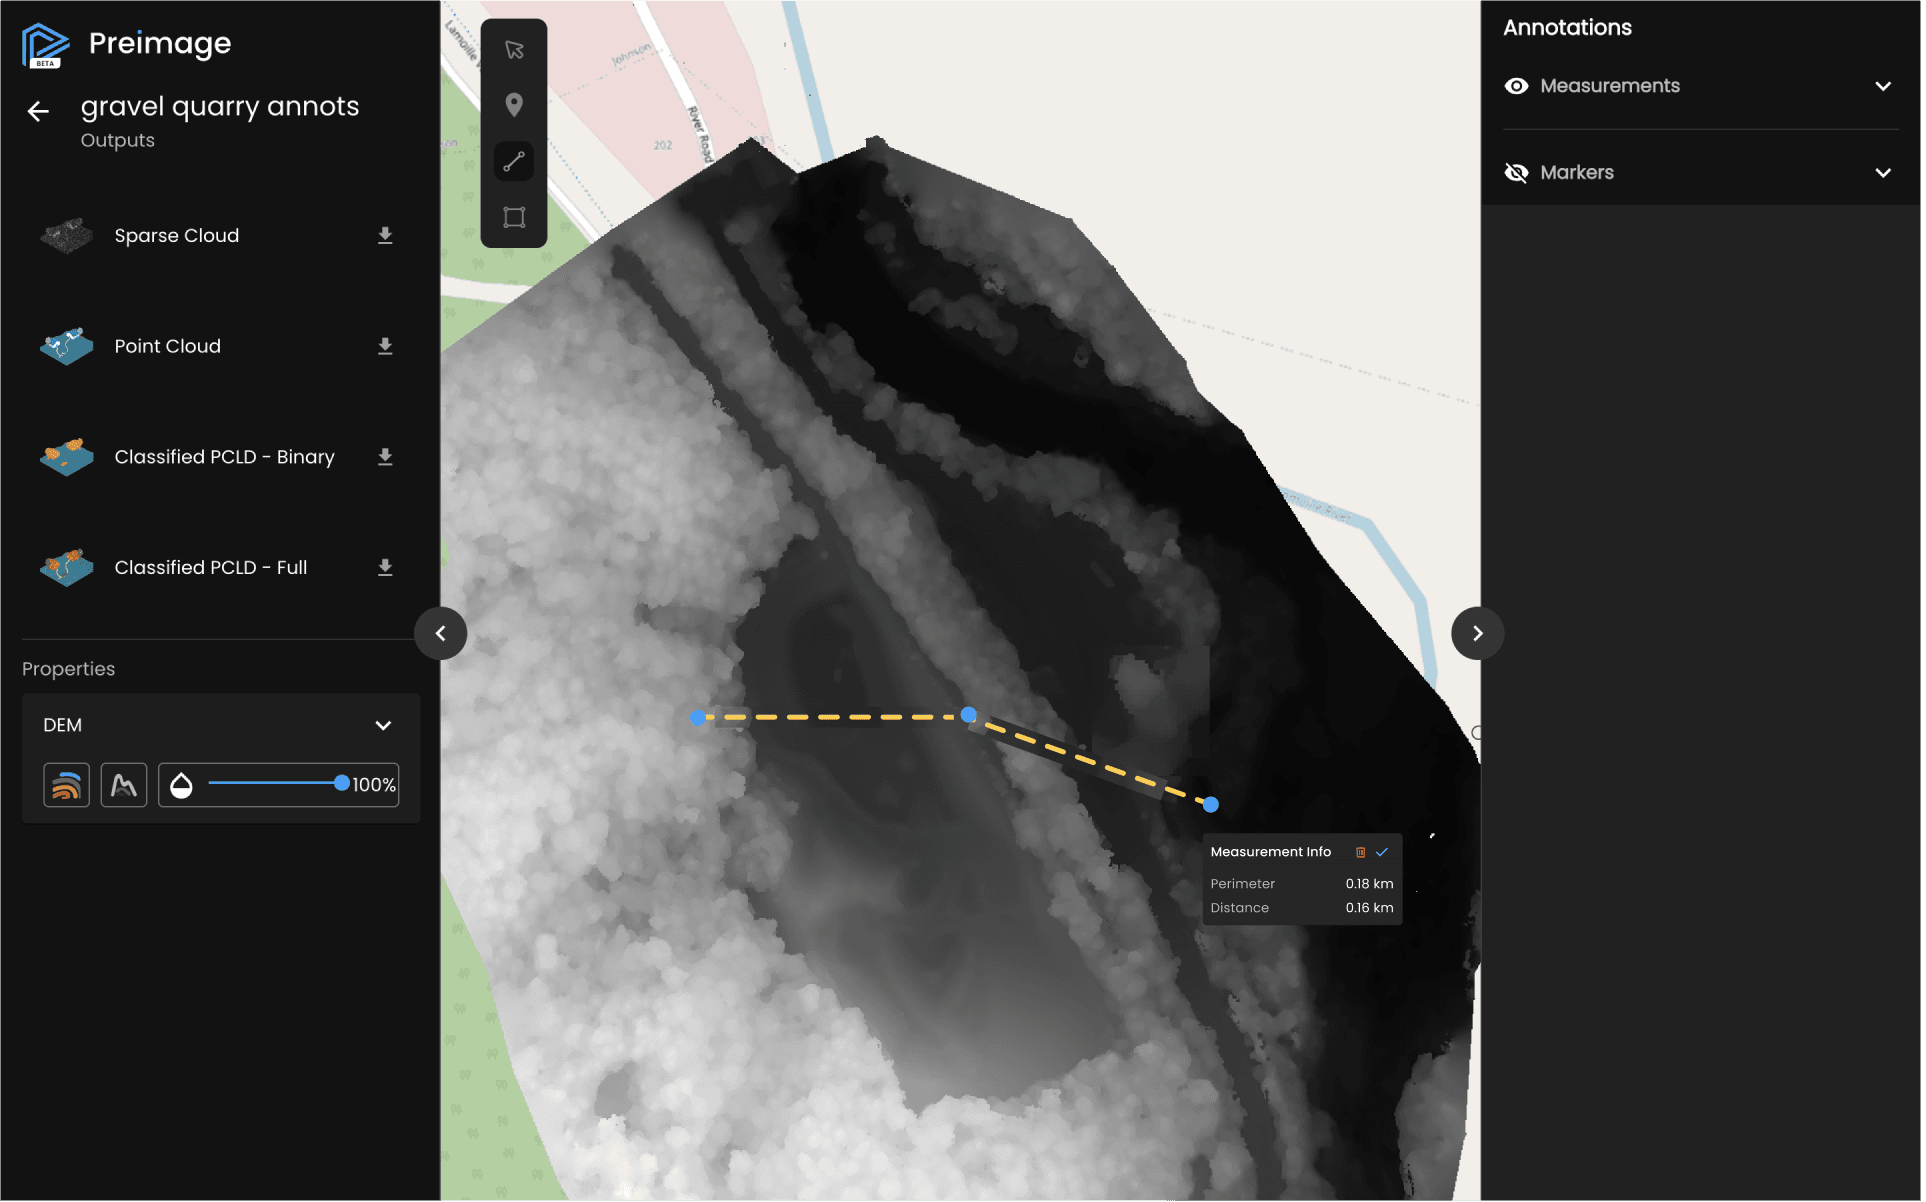Open the Point Cloud output
1926x1202 pixels.
coord(167,346)
